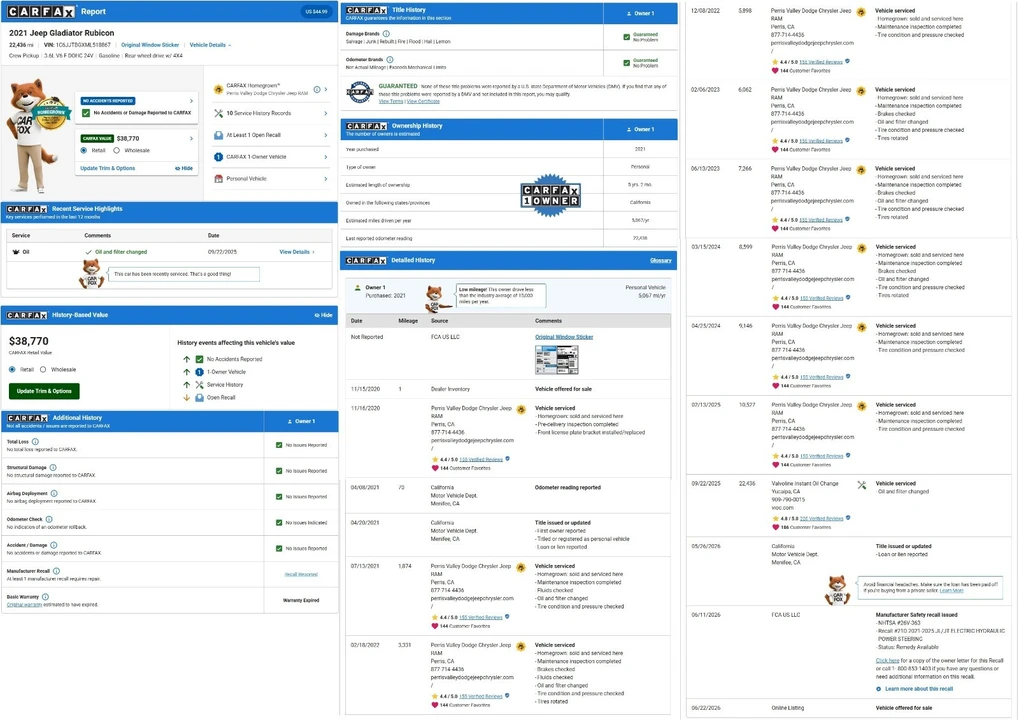Screen dimensions: 1019x720
Task: Open the chevron on the Personal Vehicle row
Action: click(x=326, y=179)
